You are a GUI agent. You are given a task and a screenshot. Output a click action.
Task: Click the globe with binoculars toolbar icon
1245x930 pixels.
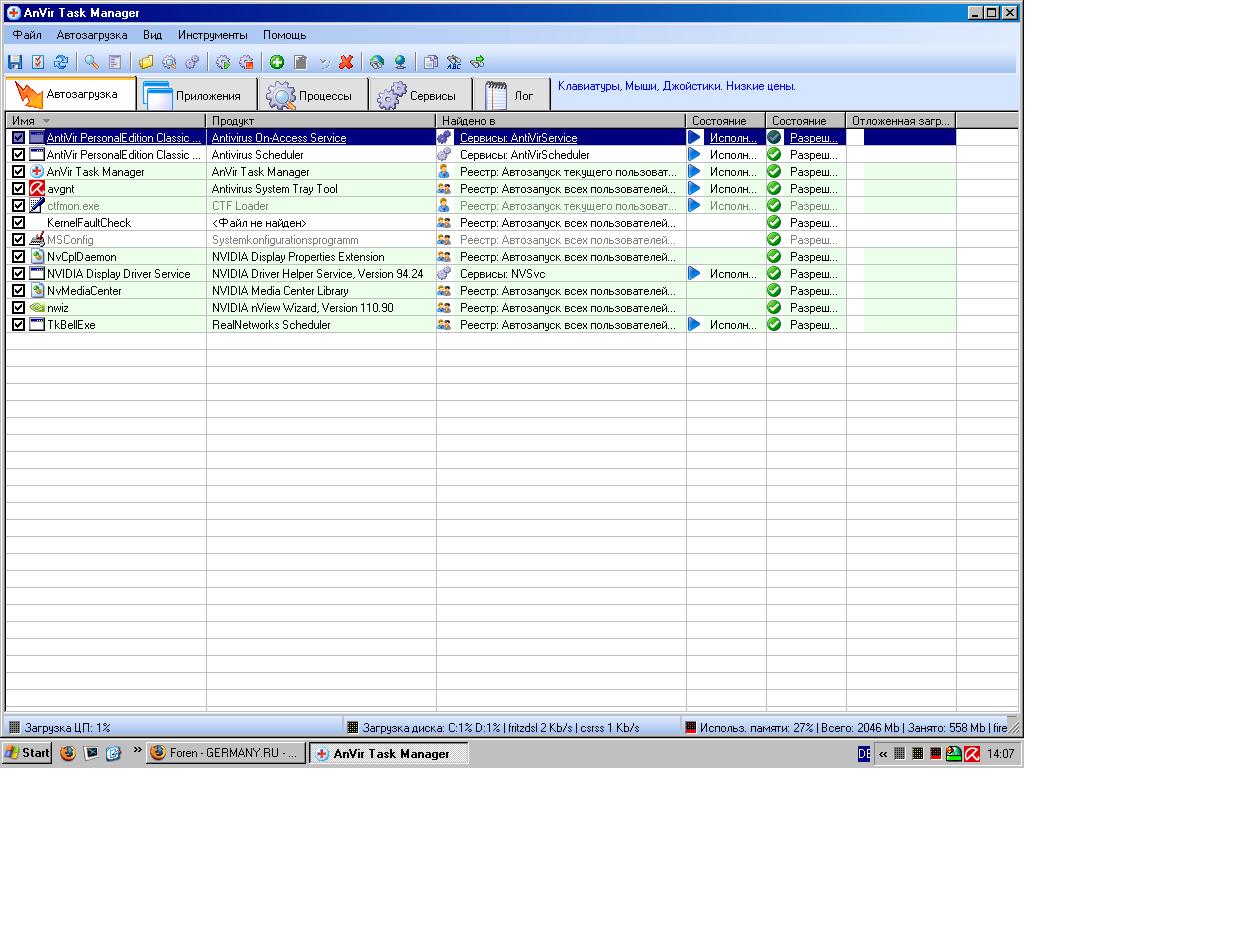pos(377,62)
